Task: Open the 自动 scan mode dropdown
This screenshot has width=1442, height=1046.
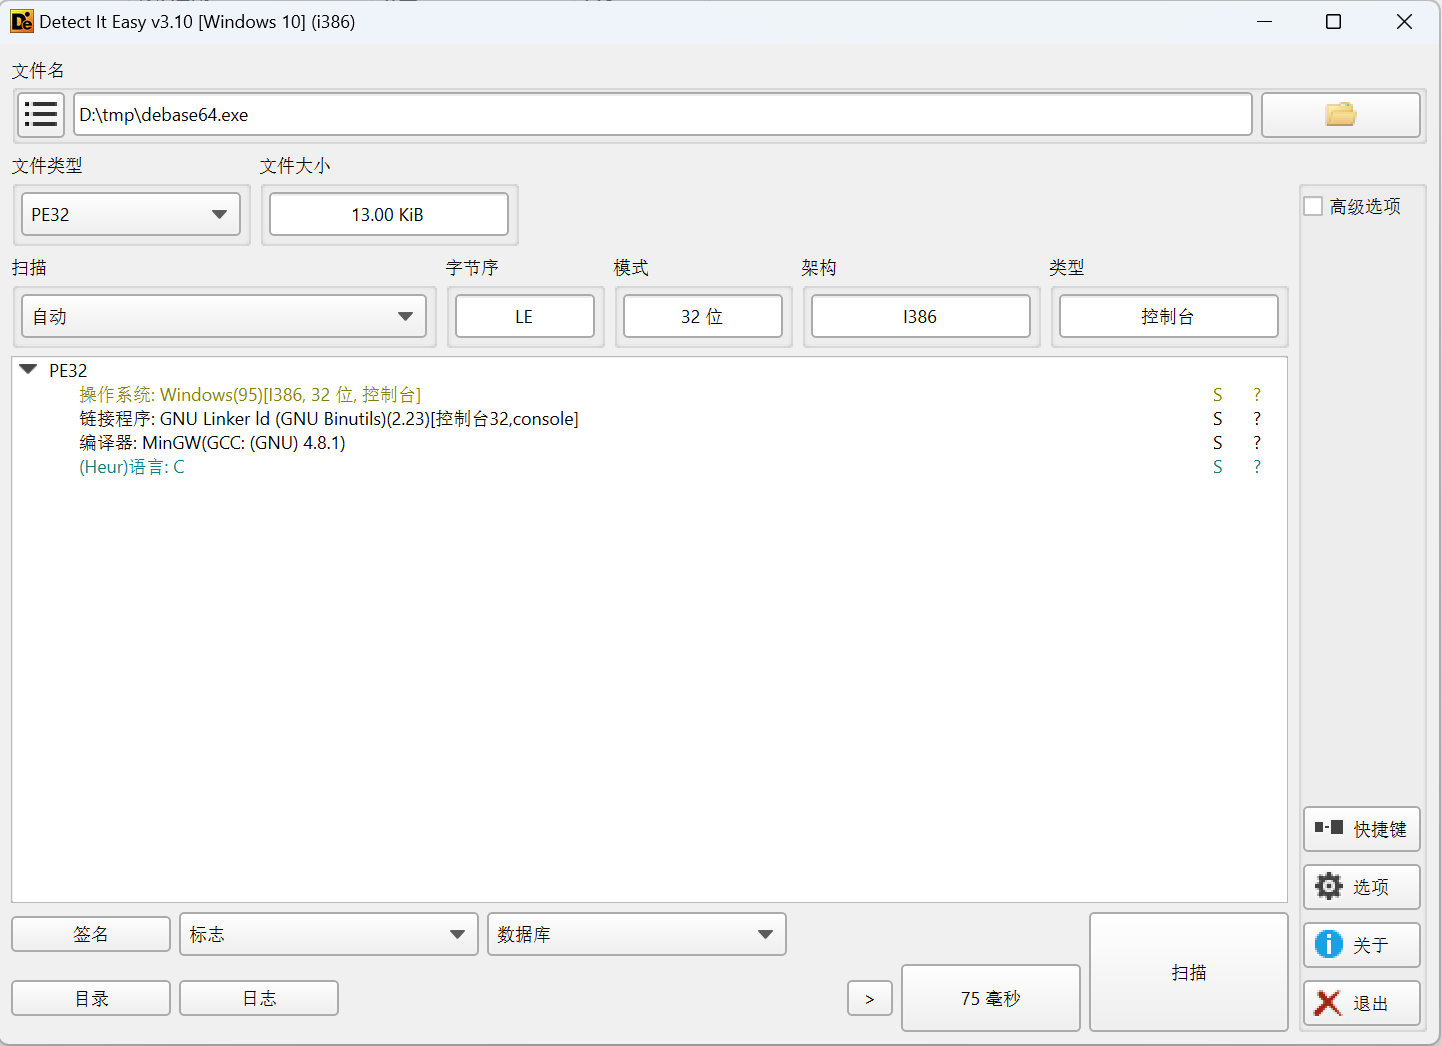Action: click(224, 316)
